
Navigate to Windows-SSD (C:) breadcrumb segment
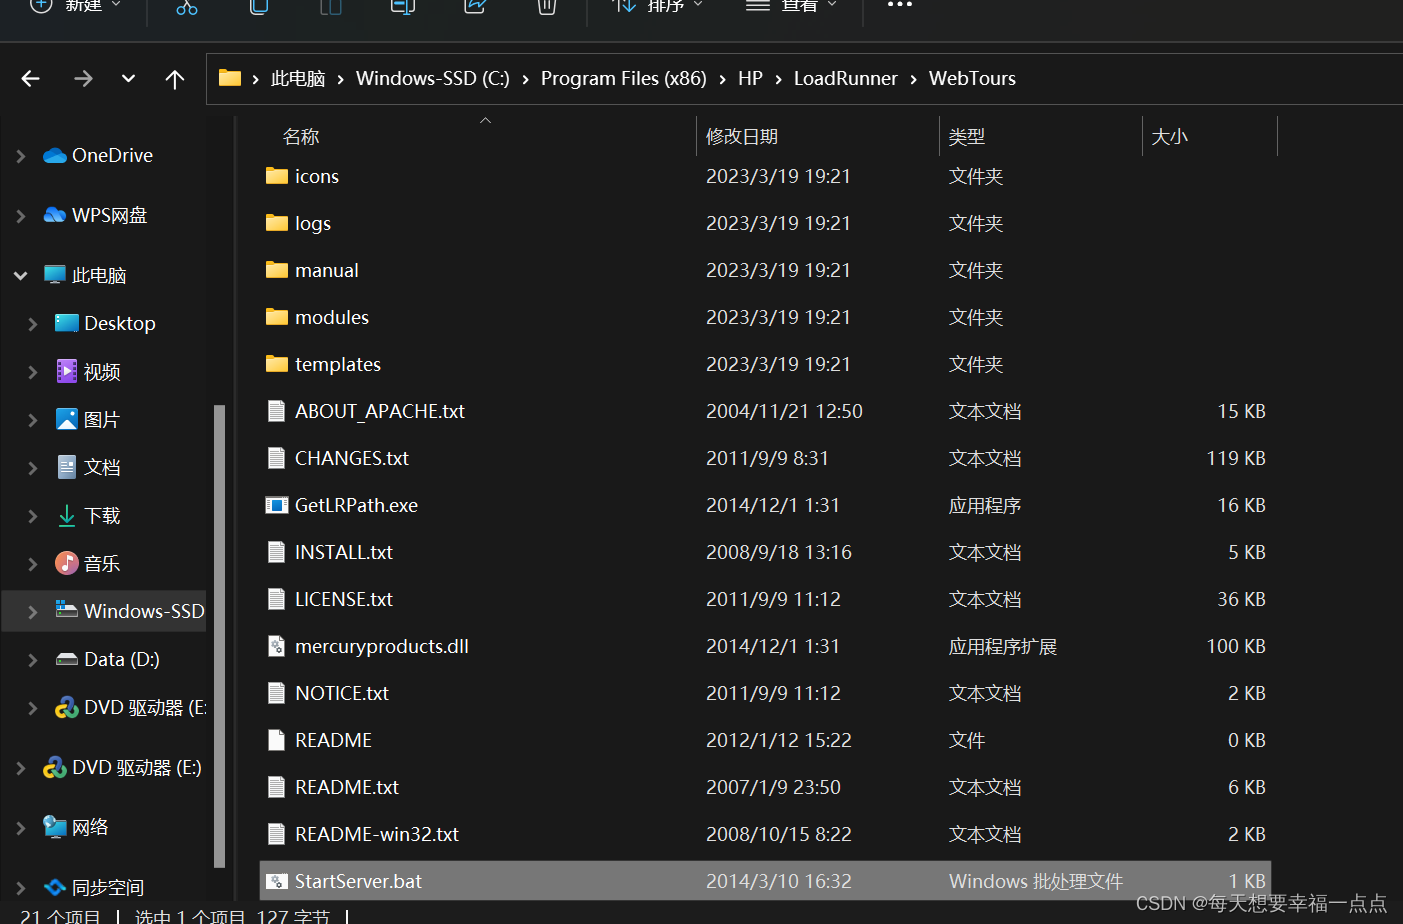tap(433, 78)
